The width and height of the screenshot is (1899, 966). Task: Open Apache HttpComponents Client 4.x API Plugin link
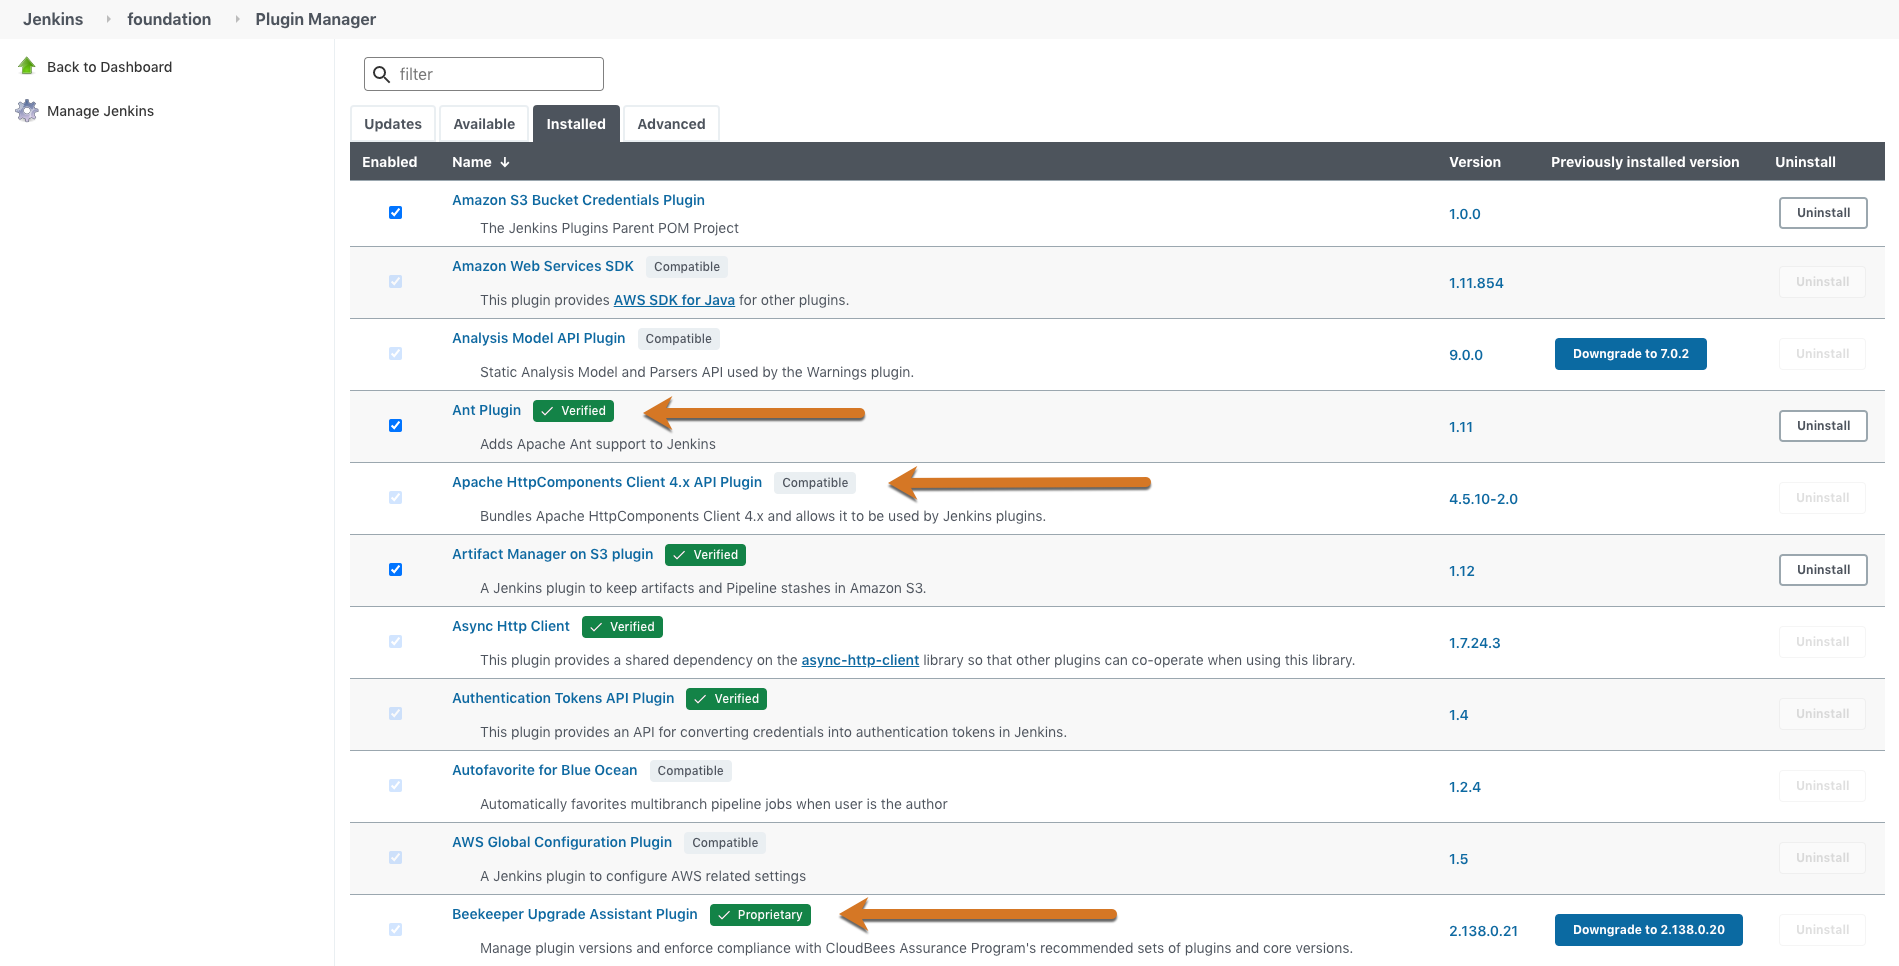[607, 482]
